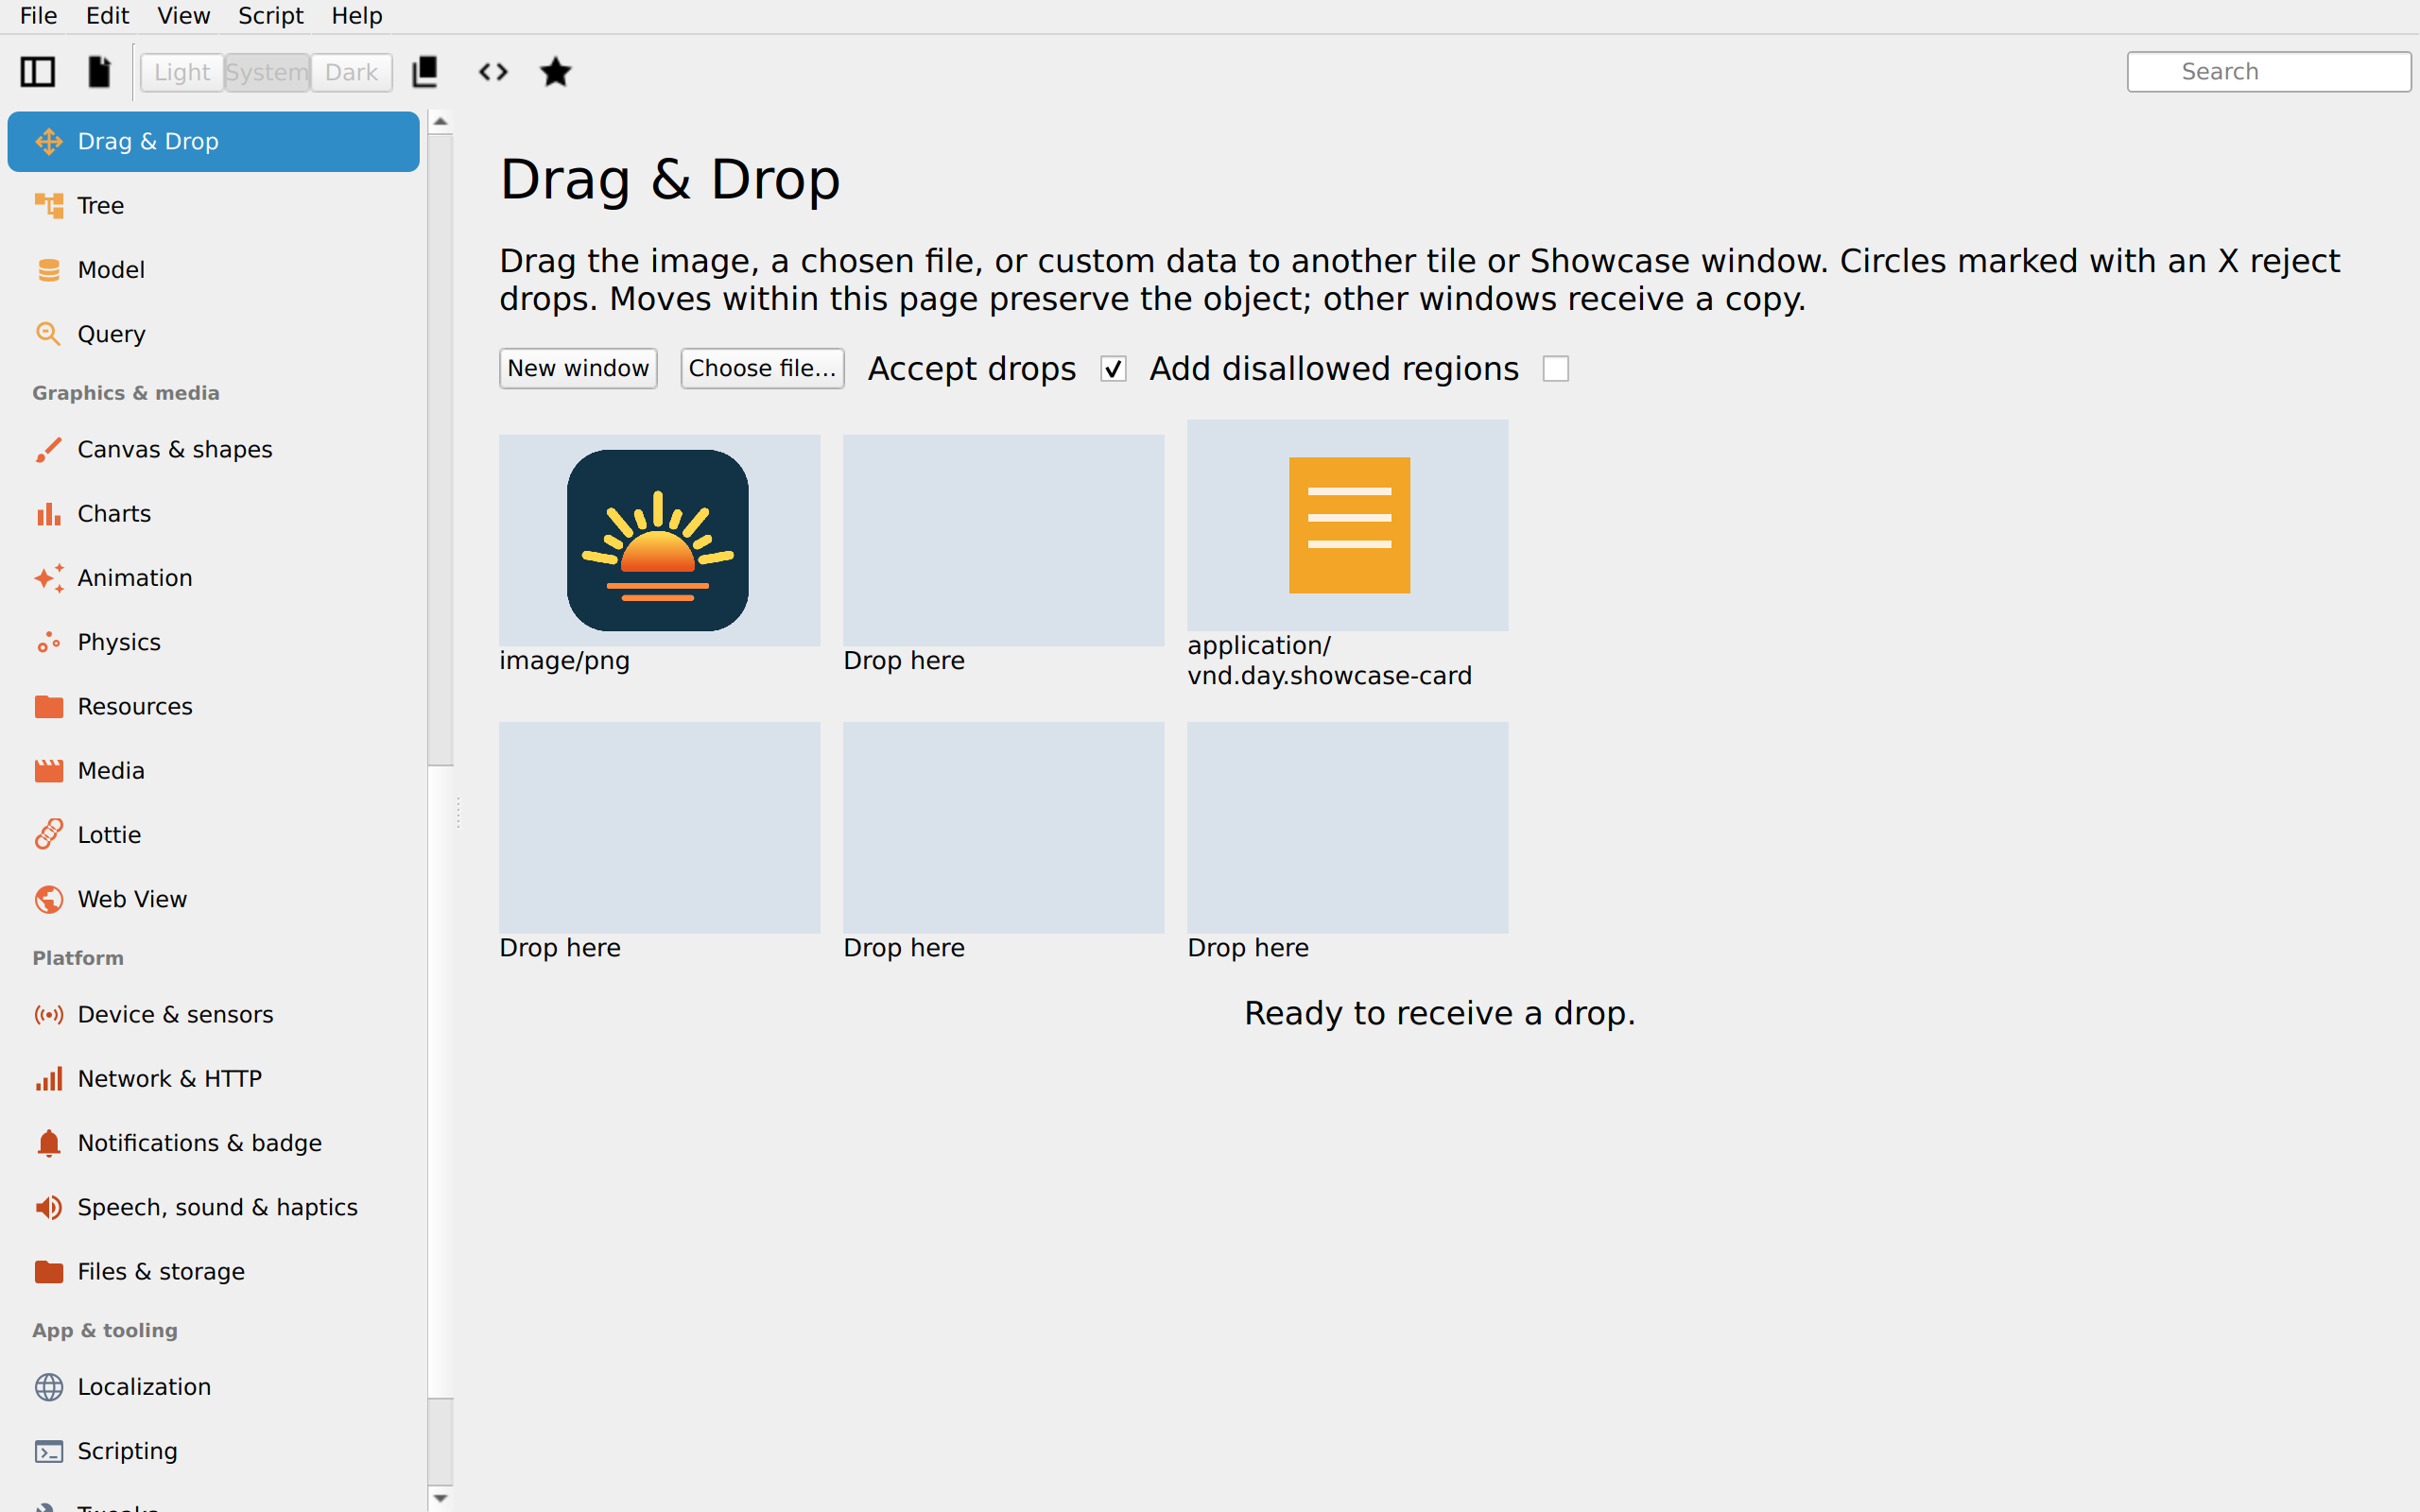This screenshot has width=2420, height=1512.
Task: Click the New window button
Action: [x=578, y=369]
